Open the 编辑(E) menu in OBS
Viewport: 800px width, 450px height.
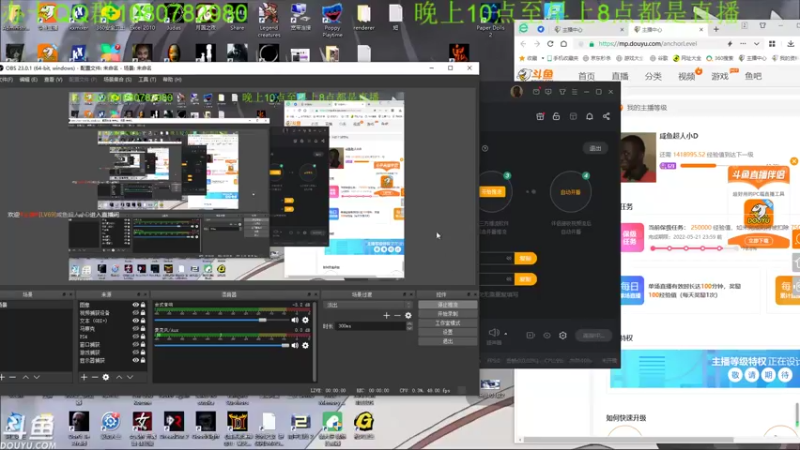(x=28, y=80)
